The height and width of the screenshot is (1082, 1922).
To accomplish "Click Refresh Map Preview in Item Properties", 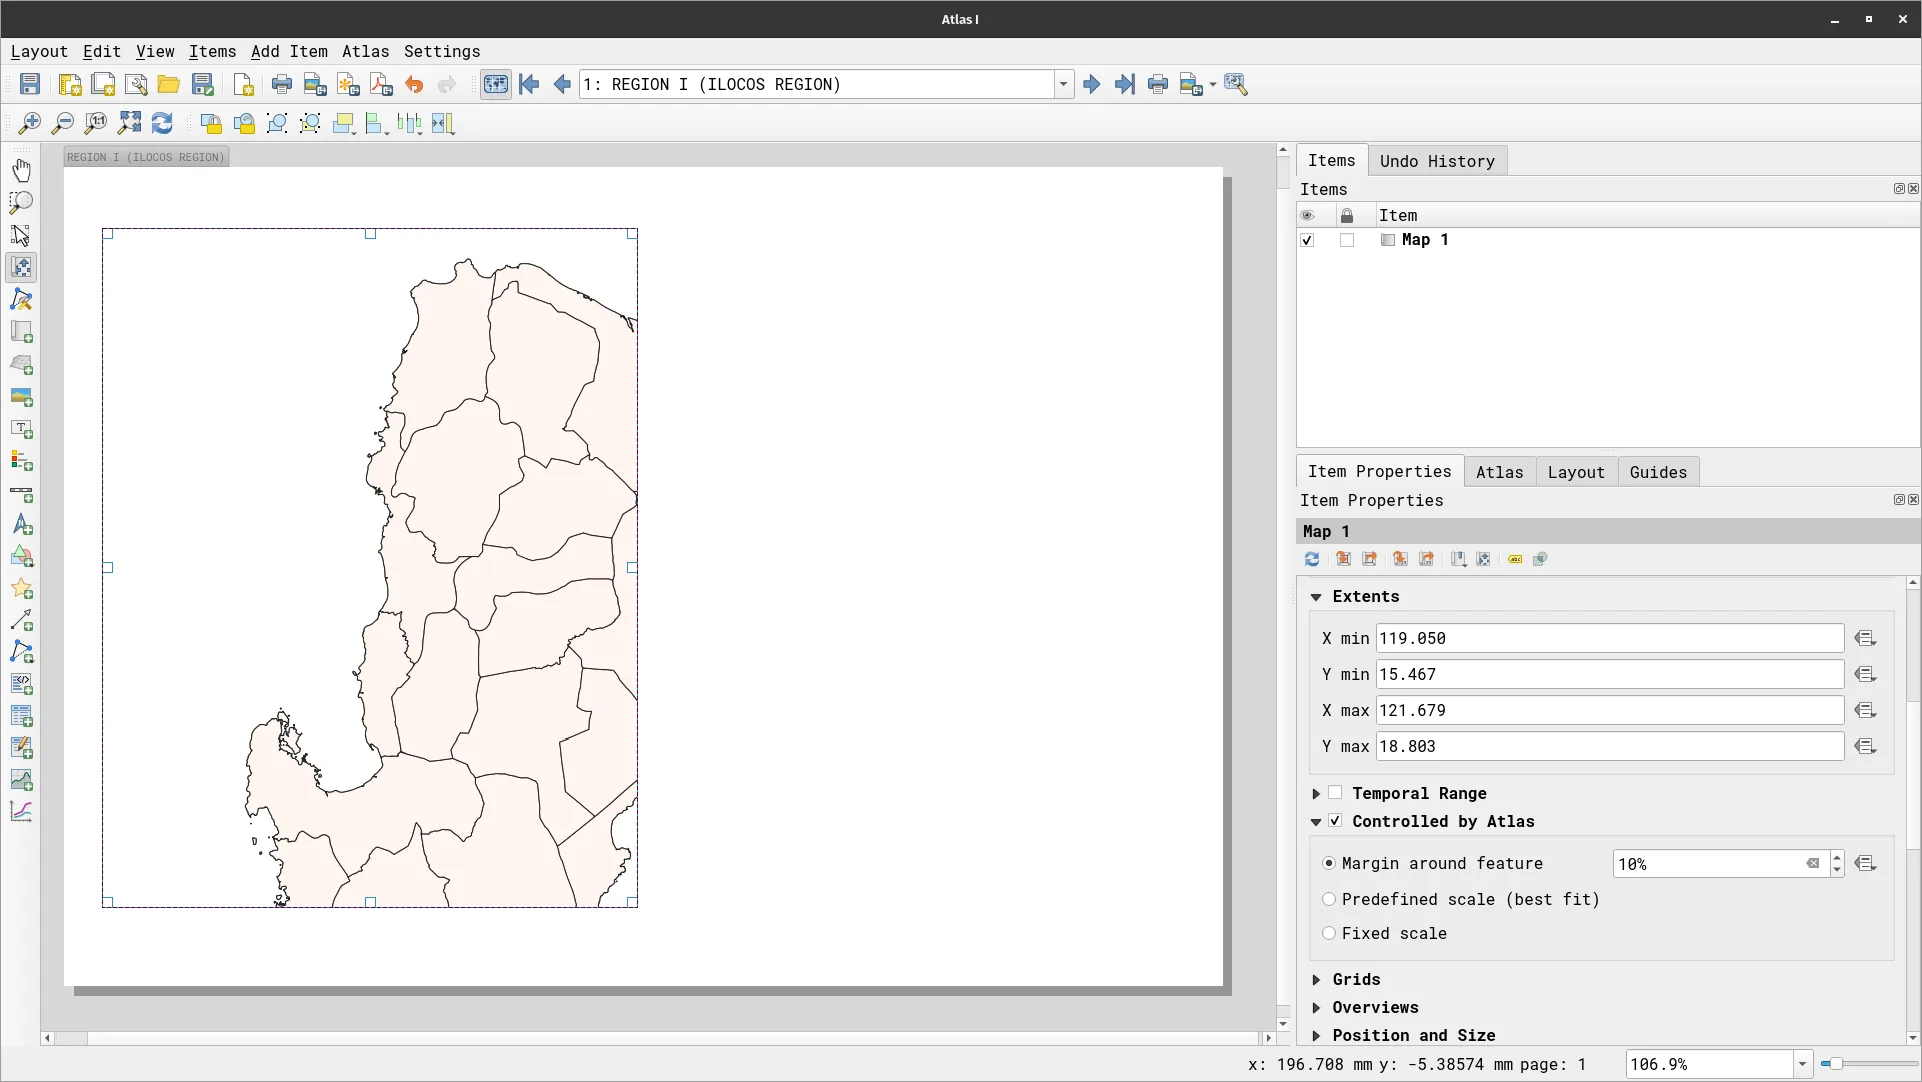I will click(x=1312, y=559).
